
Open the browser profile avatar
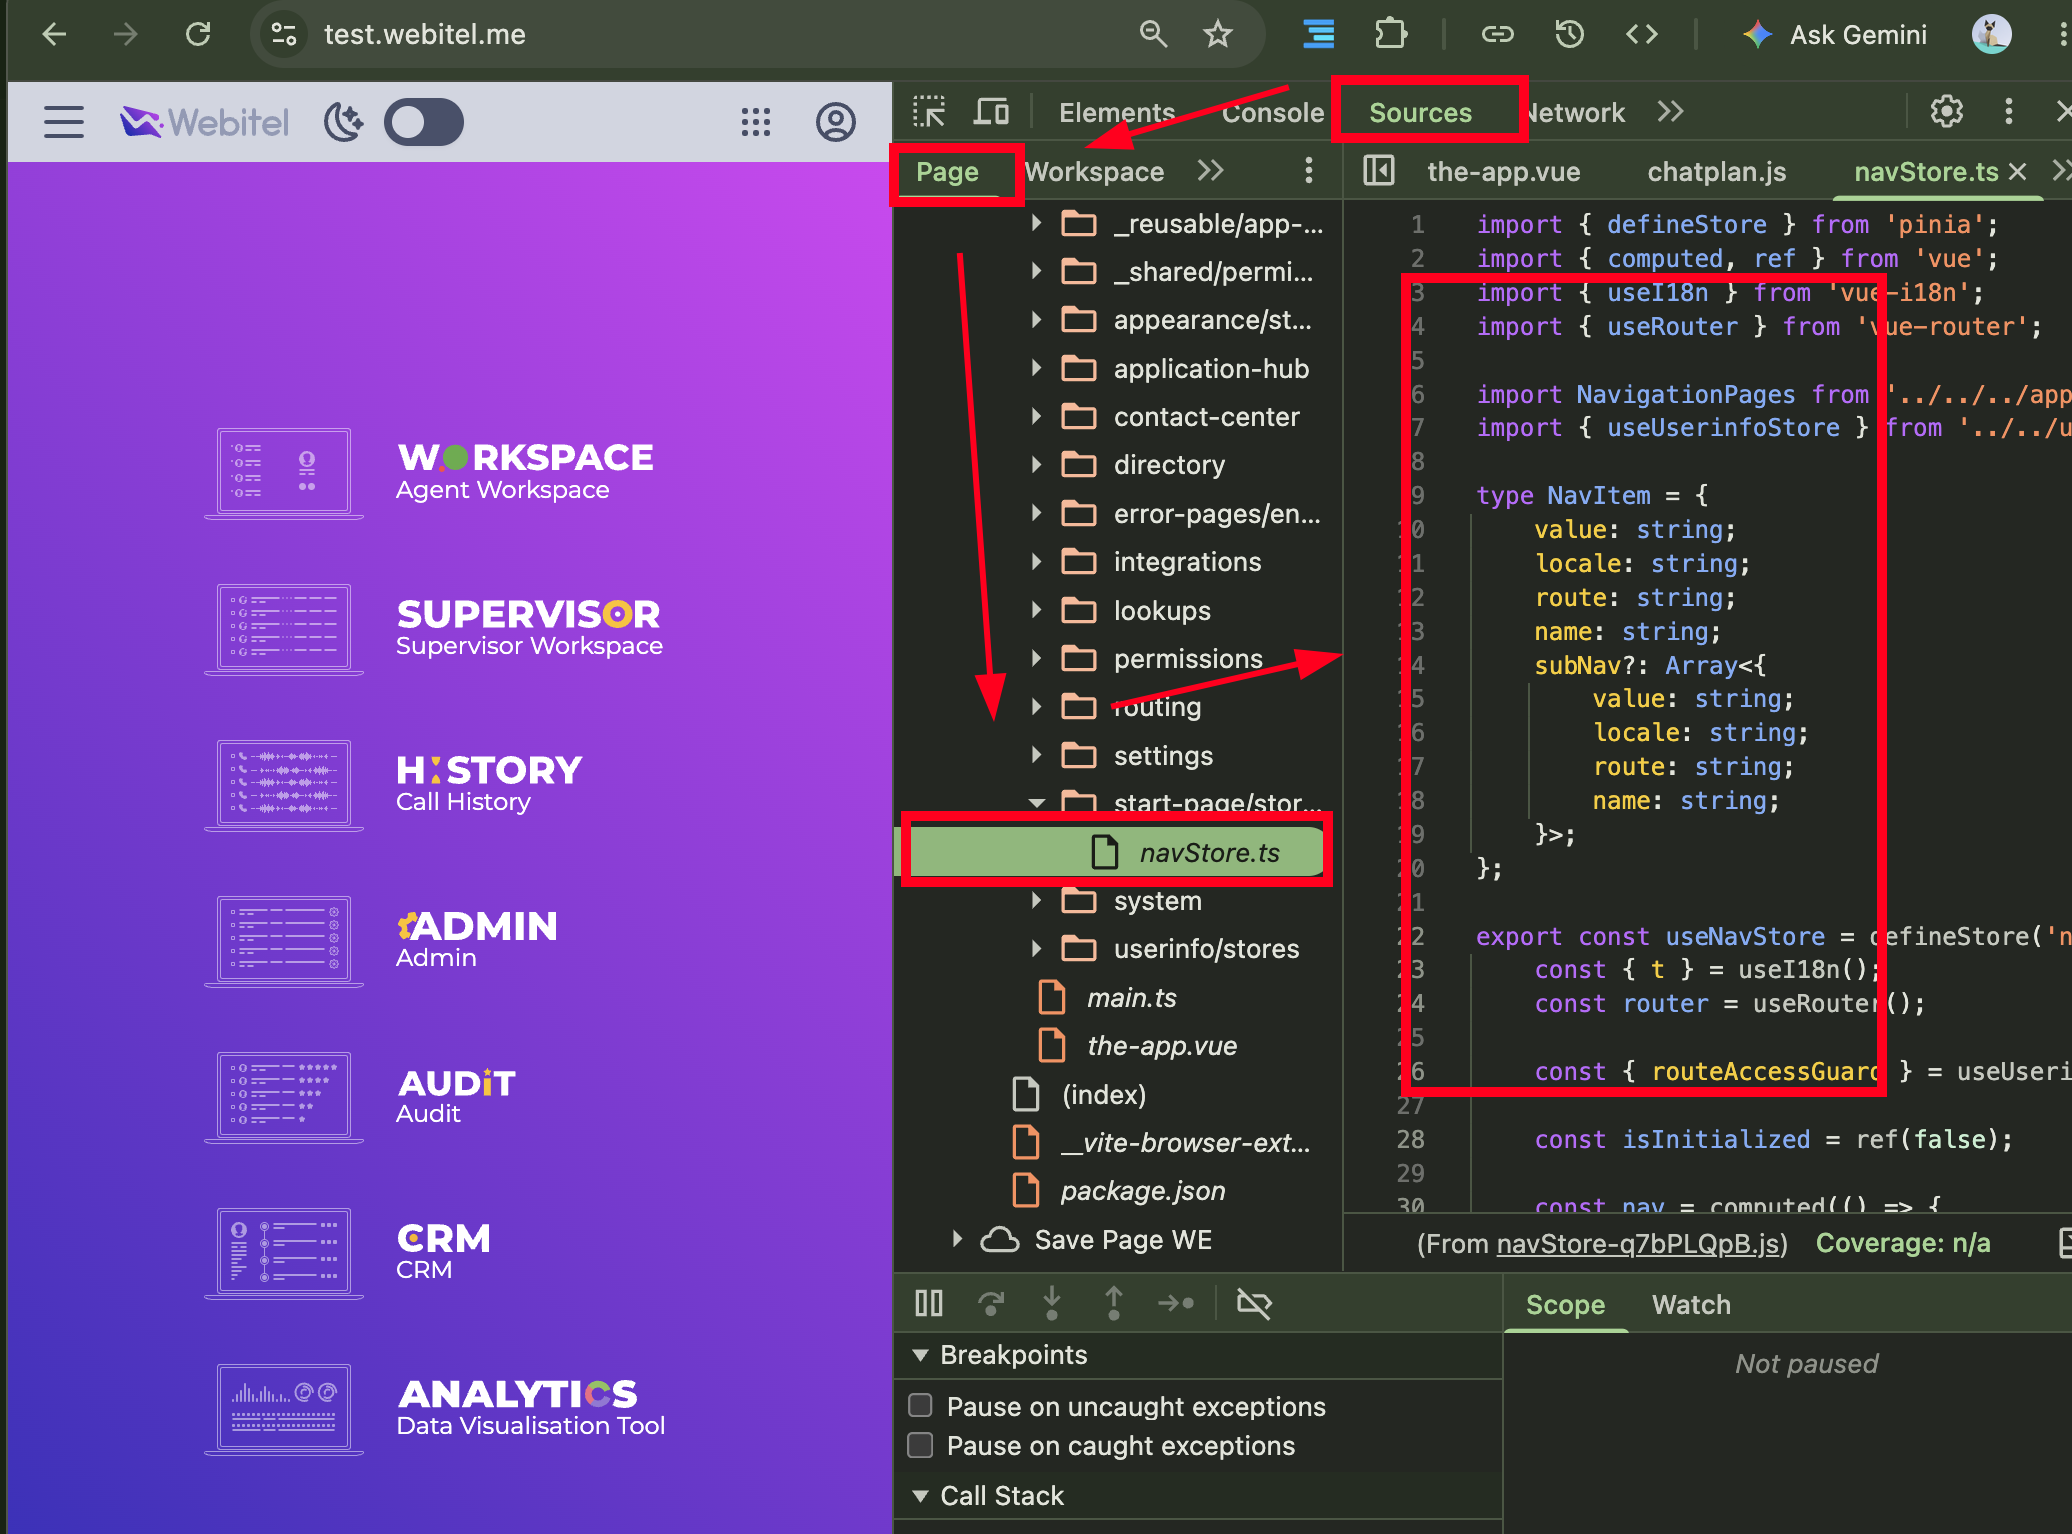[1991, 35]
